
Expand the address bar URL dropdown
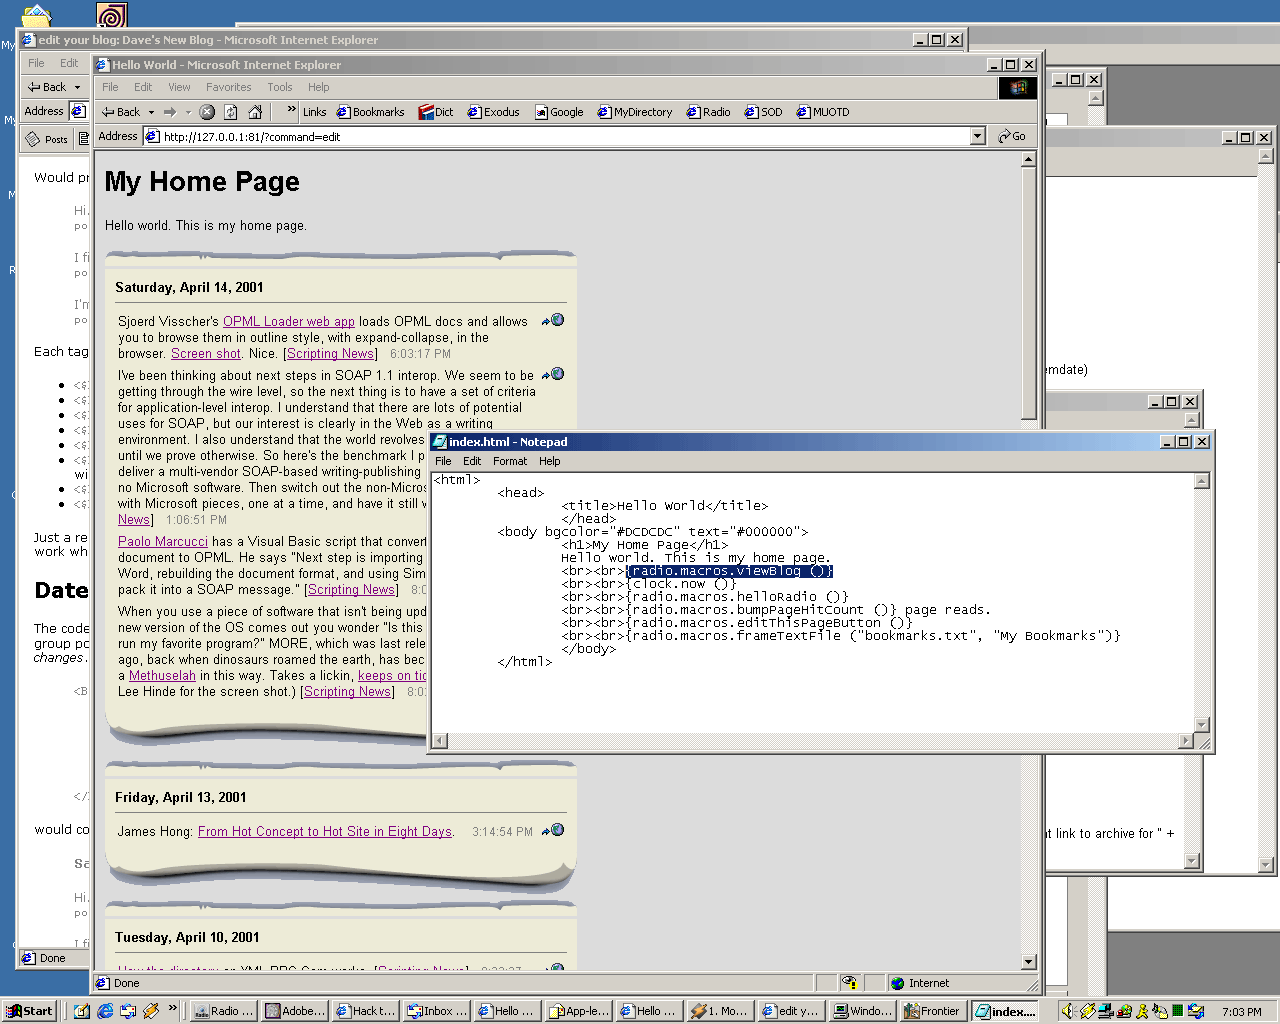coord(978,136)
